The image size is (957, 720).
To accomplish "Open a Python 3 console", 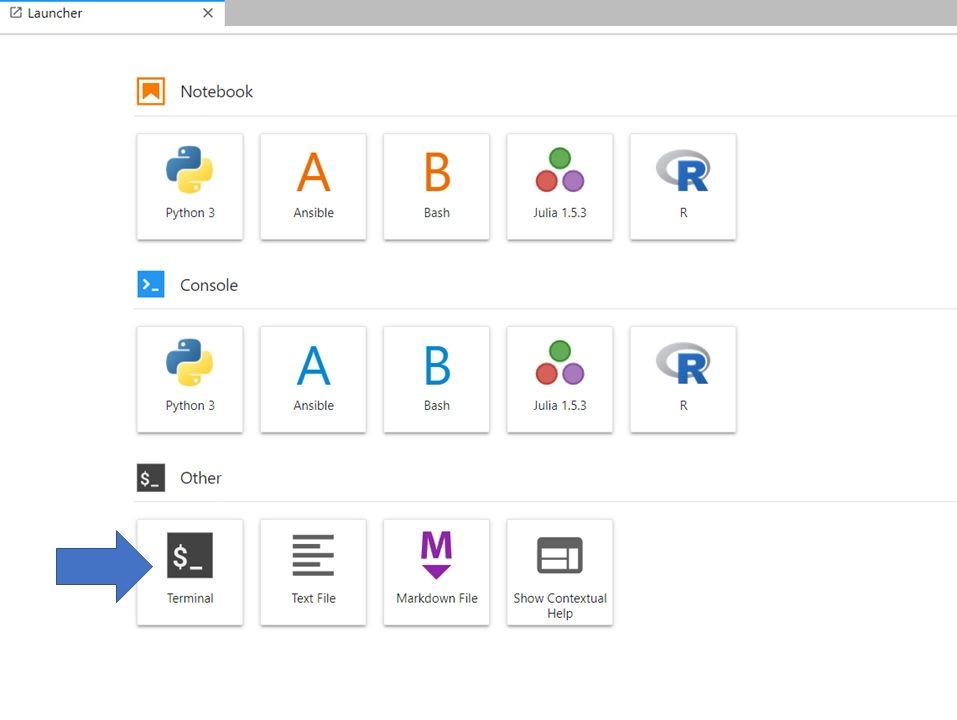I will (190, 380).
